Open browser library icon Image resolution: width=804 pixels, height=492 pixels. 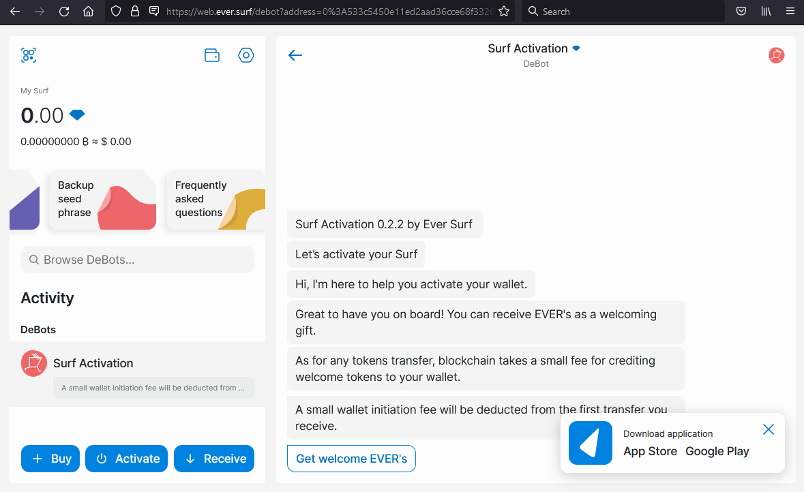tap(766, 11)
